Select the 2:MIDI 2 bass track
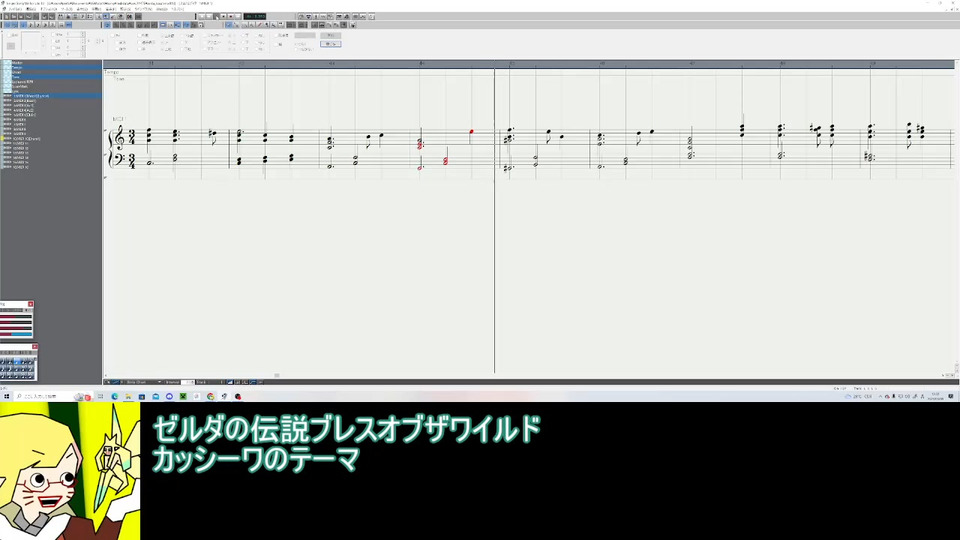Screen dimensions: 960x540 (51, 101)
